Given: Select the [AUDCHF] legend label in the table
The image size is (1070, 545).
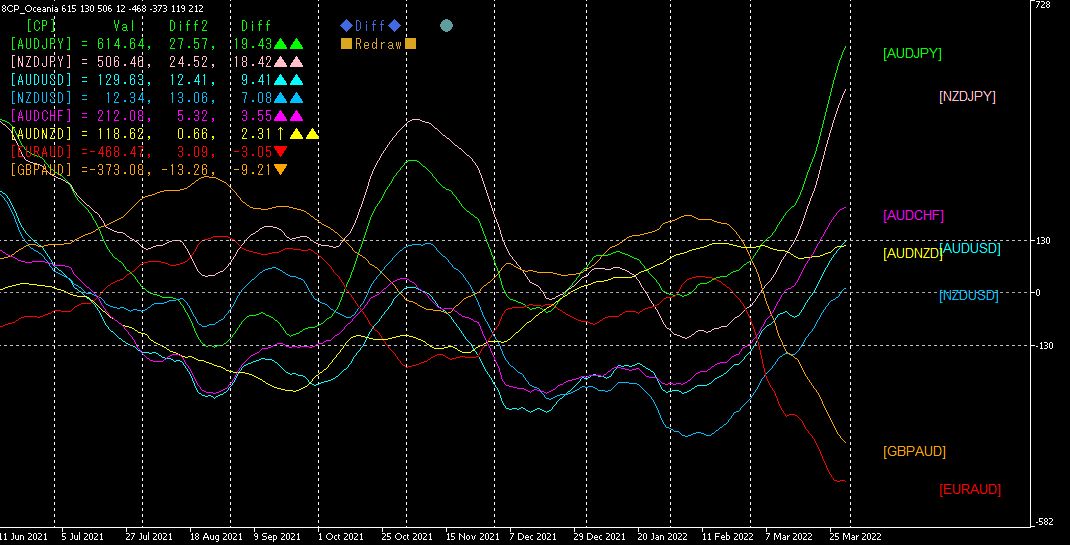Looking at the screenshot, I should 41,115.
